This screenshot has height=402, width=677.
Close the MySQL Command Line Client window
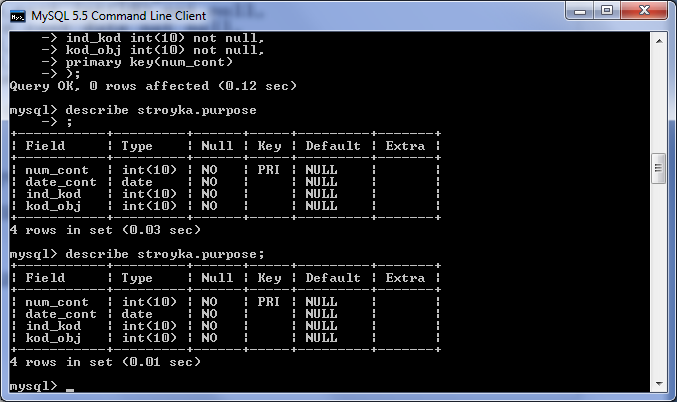tap(644, 11)
